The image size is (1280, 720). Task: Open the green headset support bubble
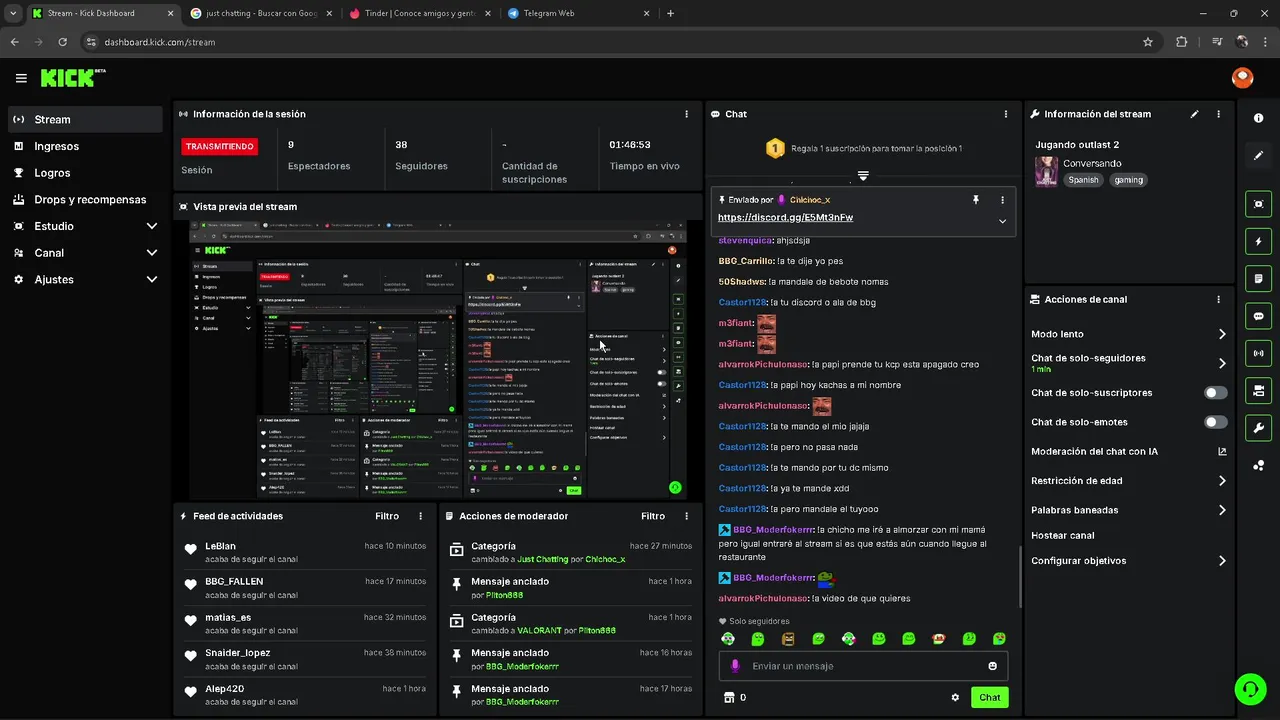tap(1249, 689)
